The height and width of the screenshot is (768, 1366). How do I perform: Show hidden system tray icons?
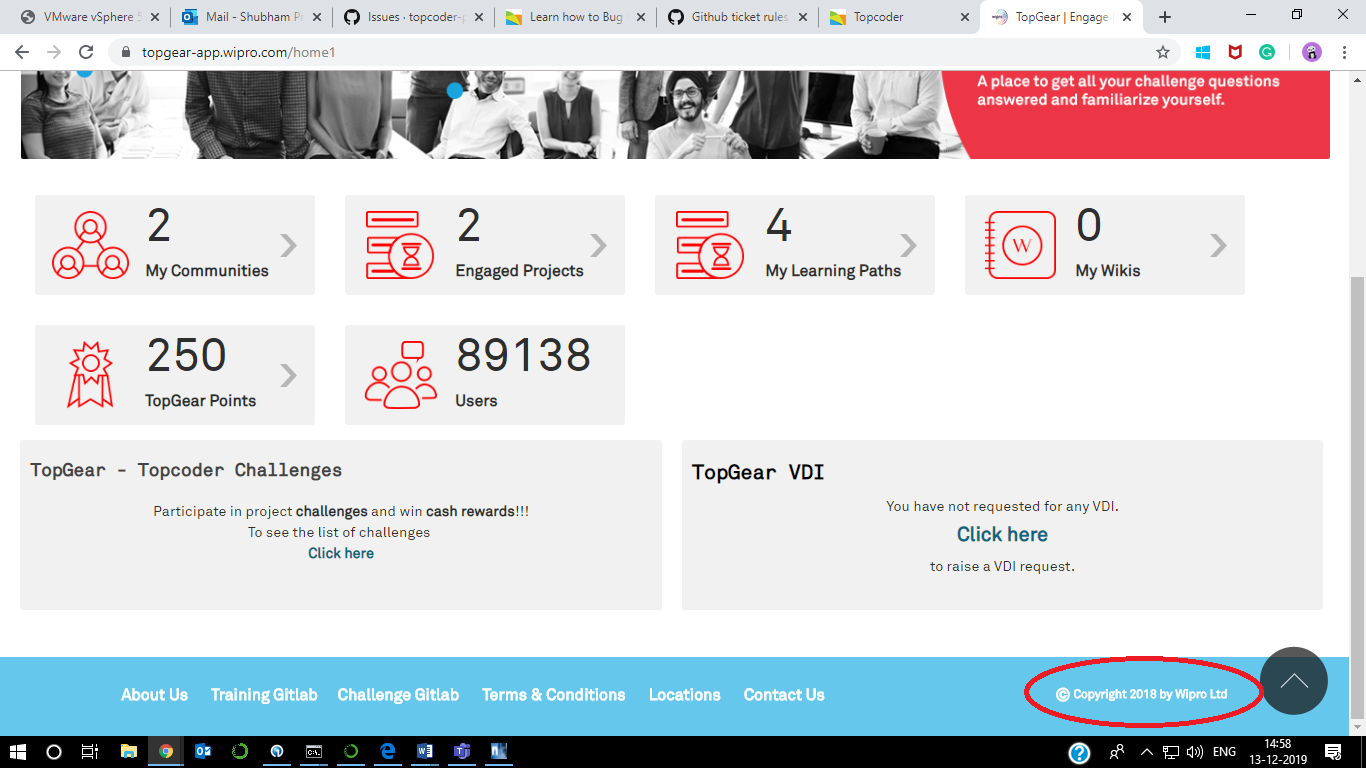1147,752
